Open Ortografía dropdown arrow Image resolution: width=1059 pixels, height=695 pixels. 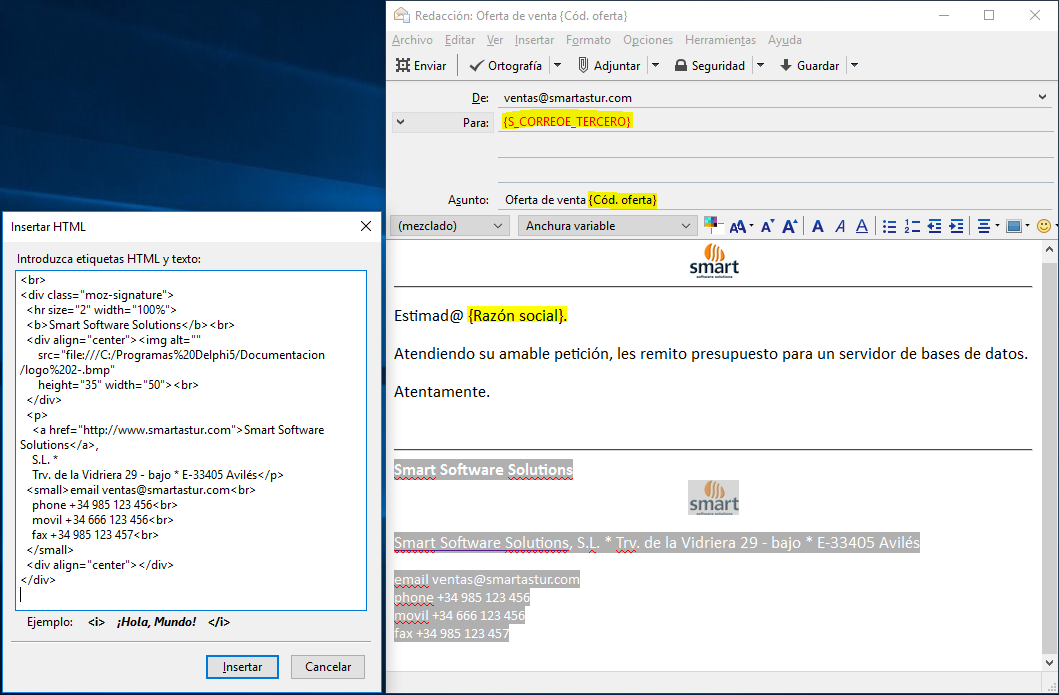557,66
